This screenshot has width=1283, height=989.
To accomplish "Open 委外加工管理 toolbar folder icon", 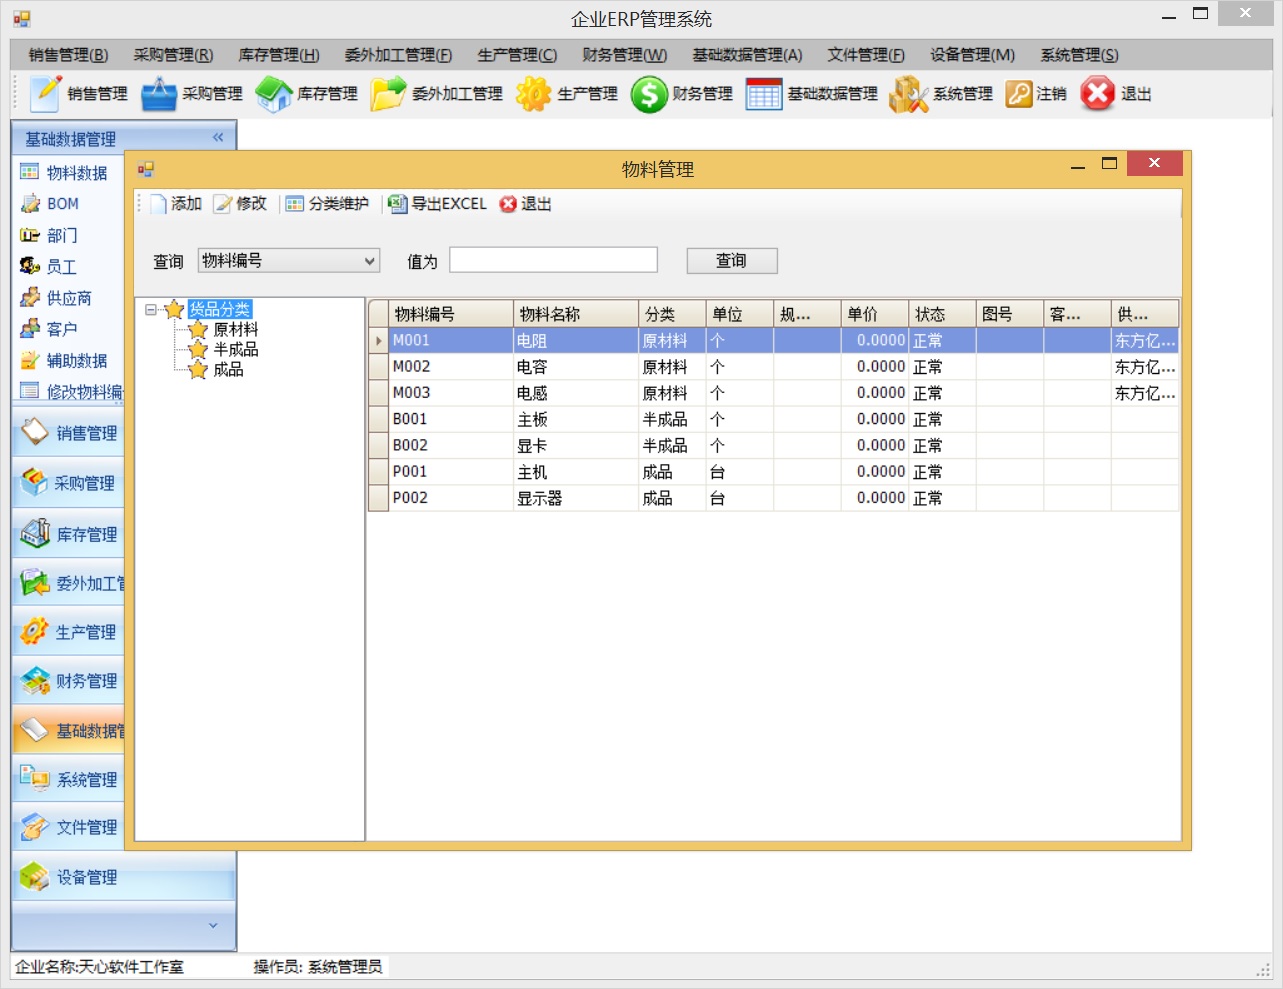I will [x=388, y=94].
